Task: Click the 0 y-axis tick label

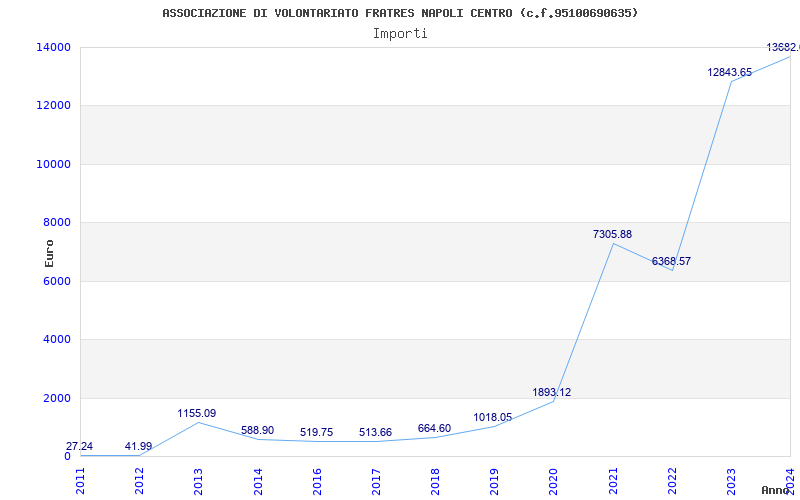Action: pos(67,456)
